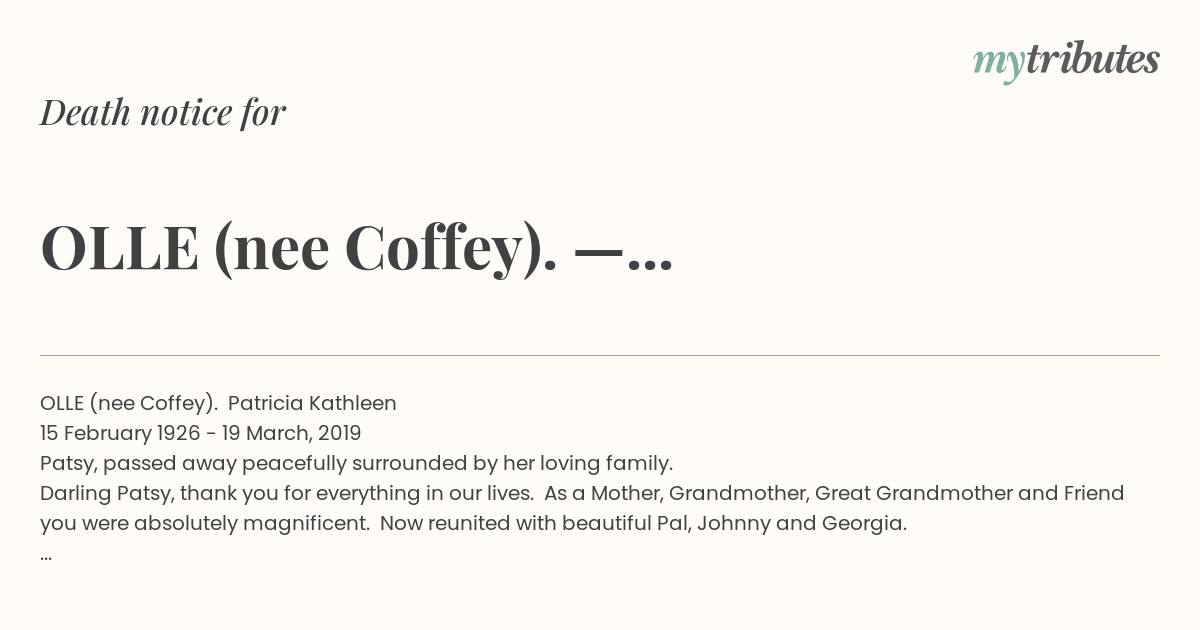This screenshot has height=630, width=1200.
Task: Expand the trailing "…" below the notice
Action: click(46, 556)
